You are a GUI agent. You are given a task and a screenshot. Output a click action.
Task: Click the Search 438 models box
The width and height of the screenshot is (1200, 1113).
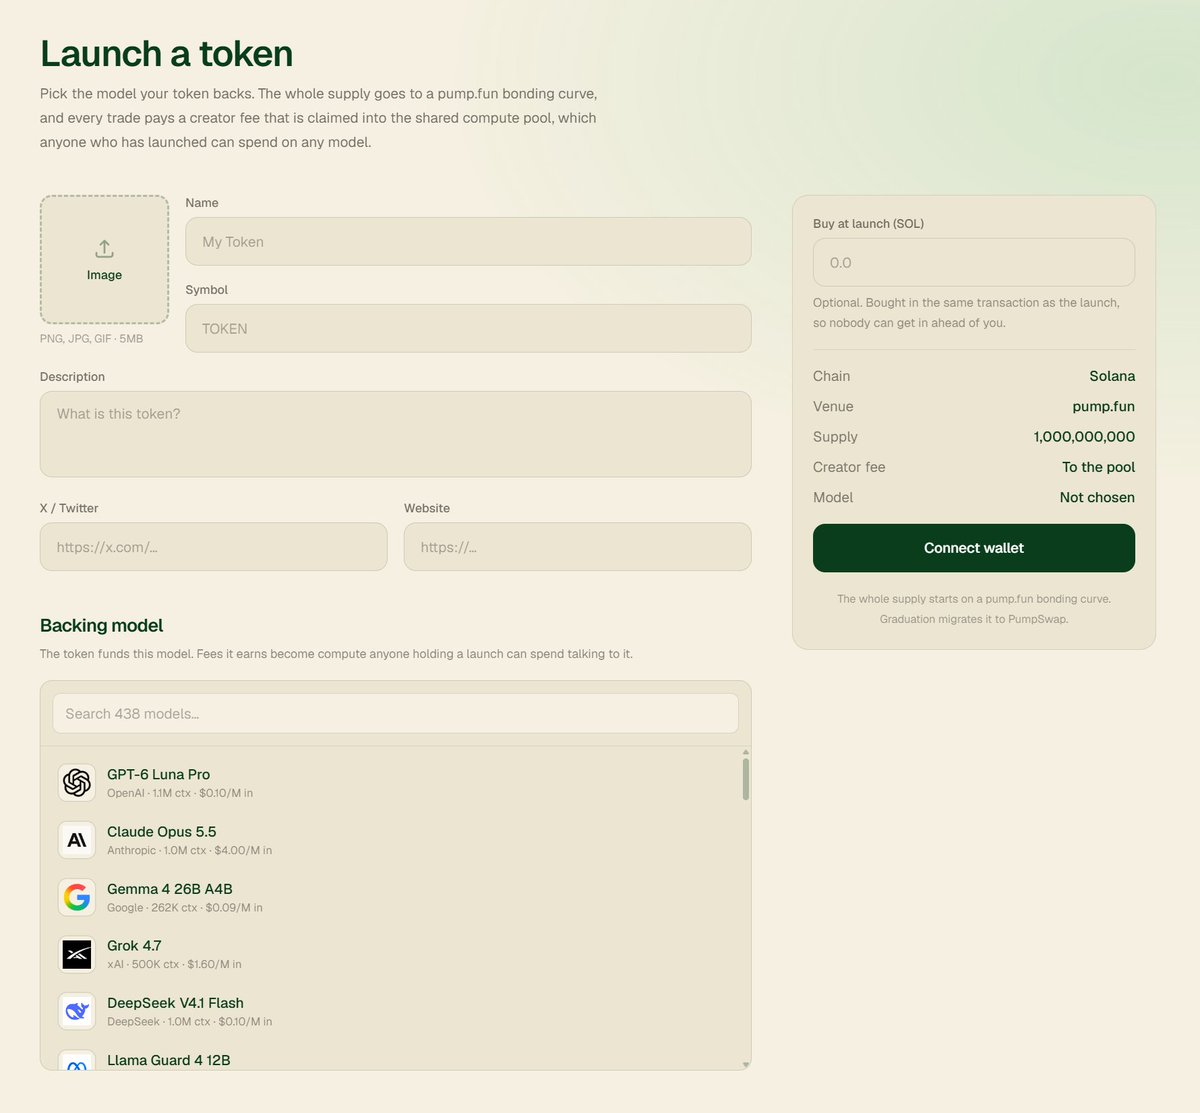pos(395,713)
